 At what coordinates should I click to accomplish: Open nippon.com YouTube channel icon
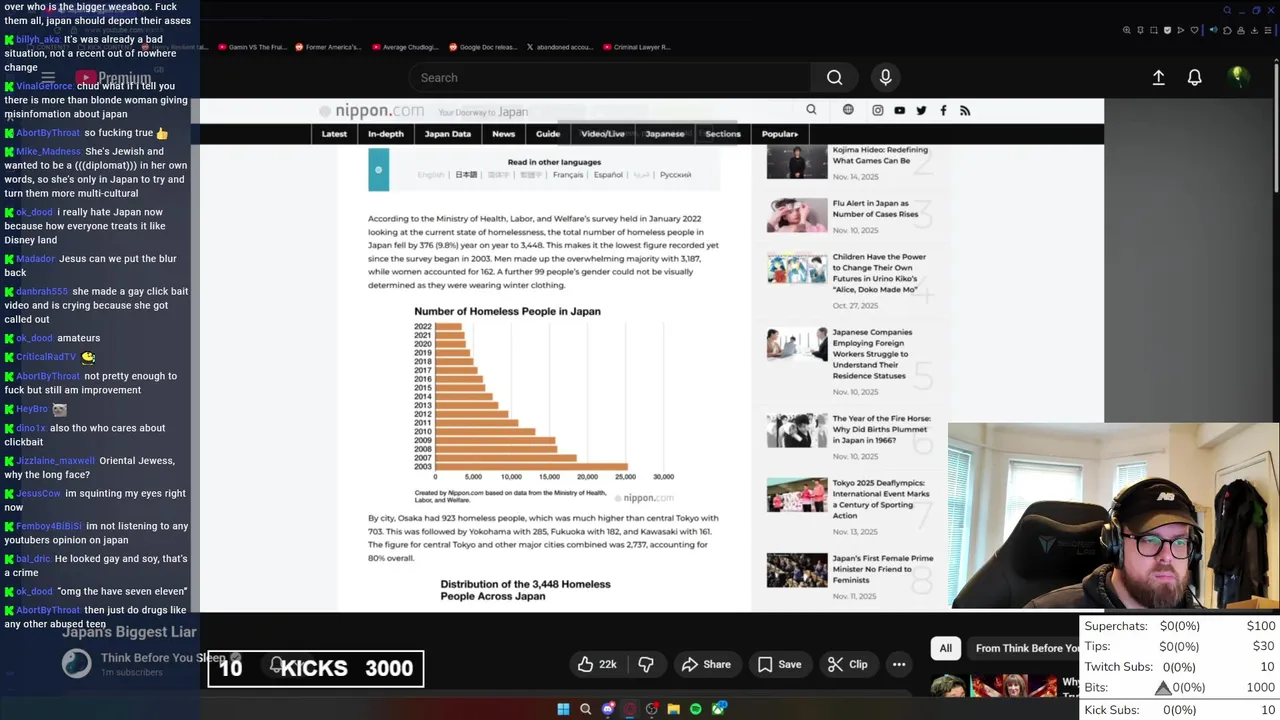899,110
